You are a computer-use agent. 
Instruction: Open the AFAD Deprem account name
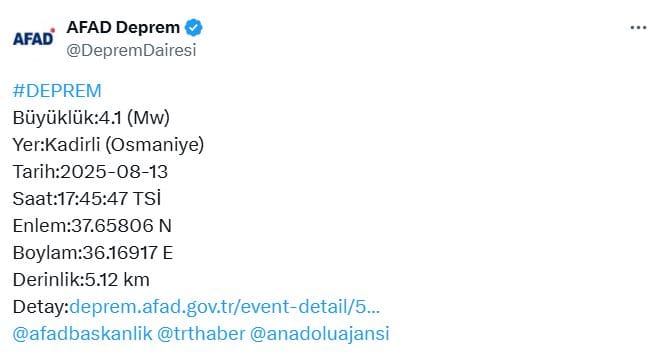coord(123,28)
